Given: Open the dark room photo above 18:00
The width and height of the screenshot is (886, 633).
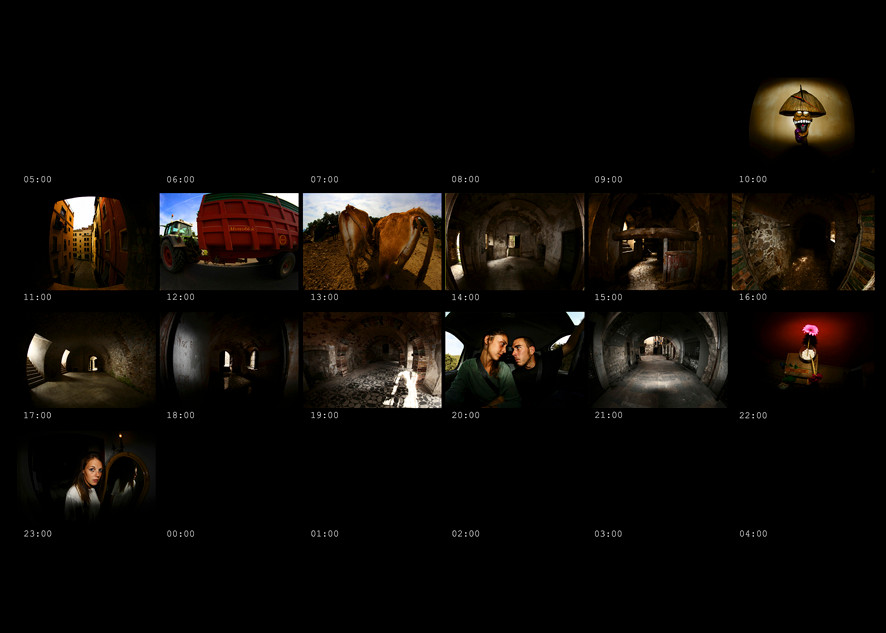Looking at the screenshot, I should click(229, 360).
